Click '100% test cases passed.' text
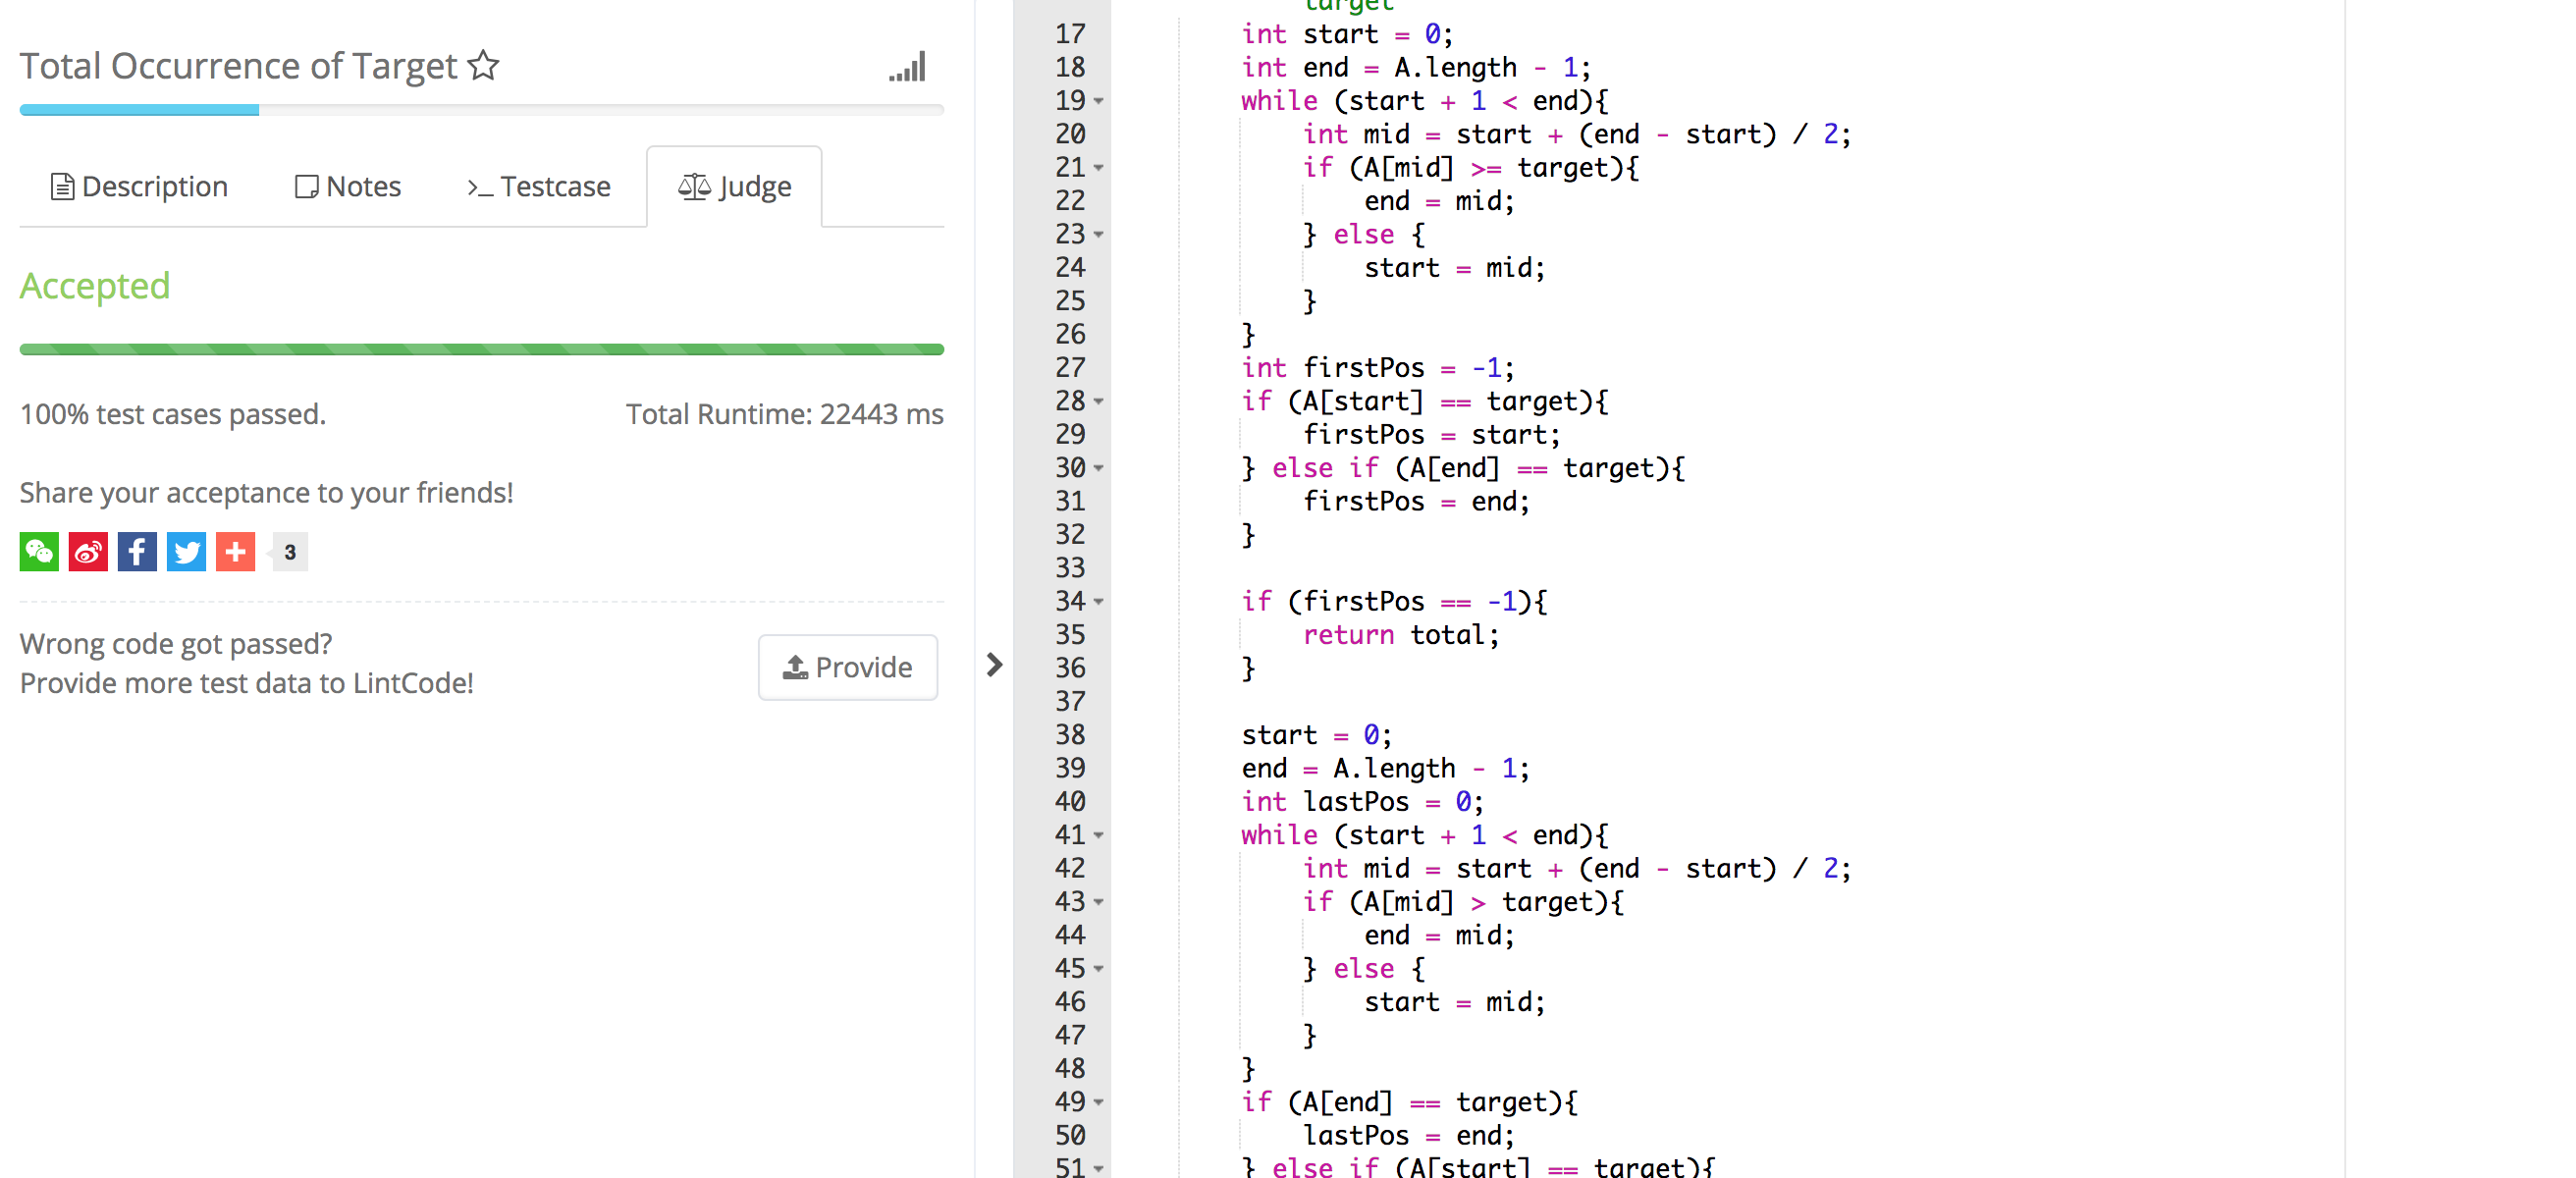 point(173,414)
